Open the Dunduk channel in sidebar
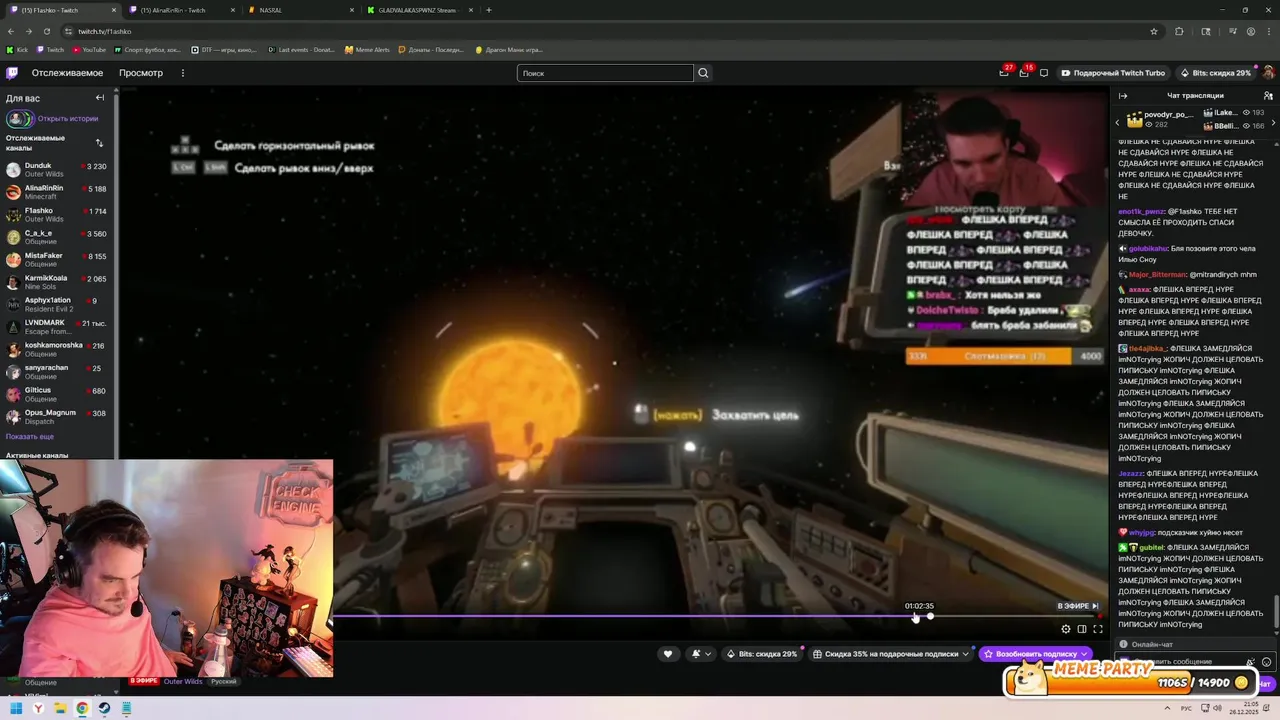The image size is (1280, 720). [56, 170]
